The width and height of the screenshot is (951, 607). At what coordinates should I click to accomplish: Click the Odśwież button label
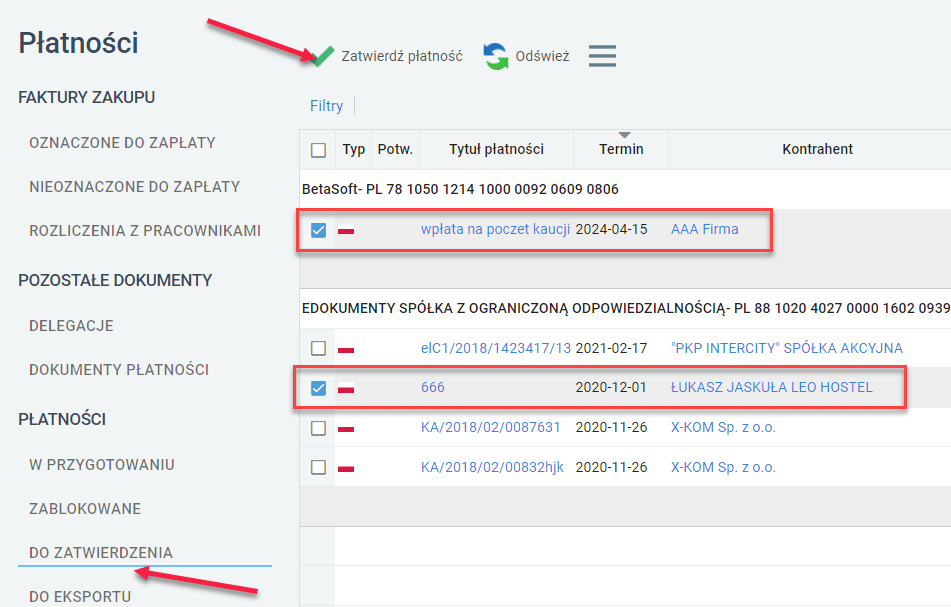click(x=542, y=56)
